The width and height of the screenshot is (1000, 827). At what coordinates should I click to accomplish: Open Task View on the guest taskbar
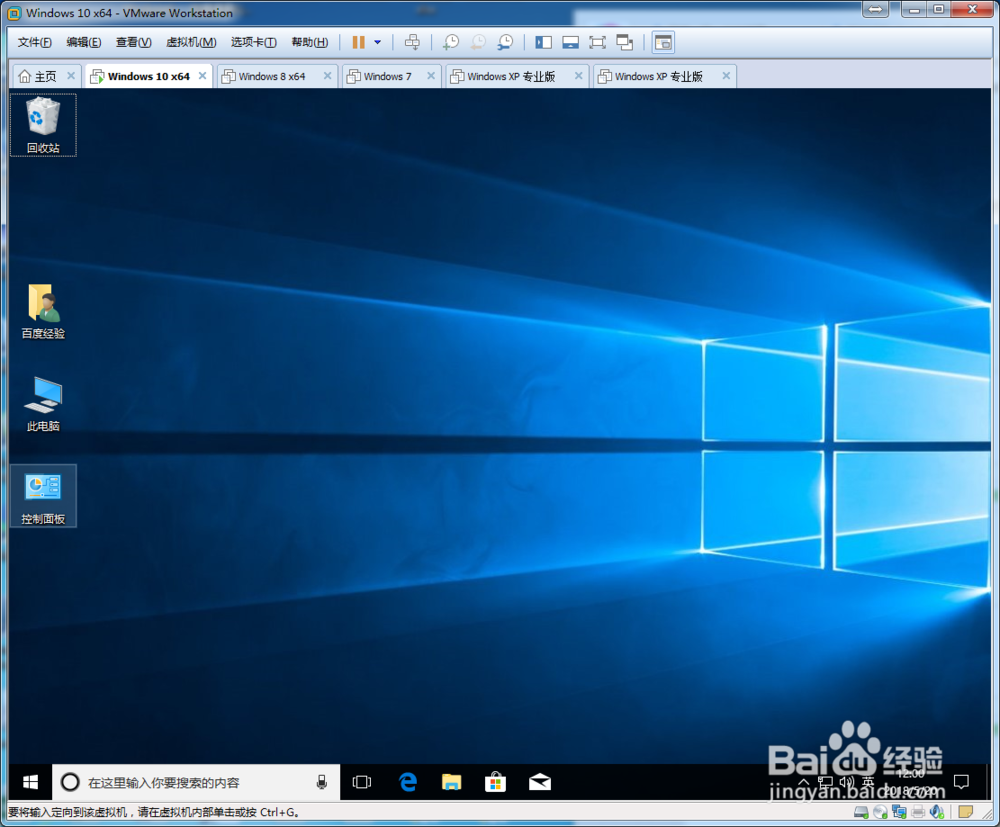[x=362, y=782]
